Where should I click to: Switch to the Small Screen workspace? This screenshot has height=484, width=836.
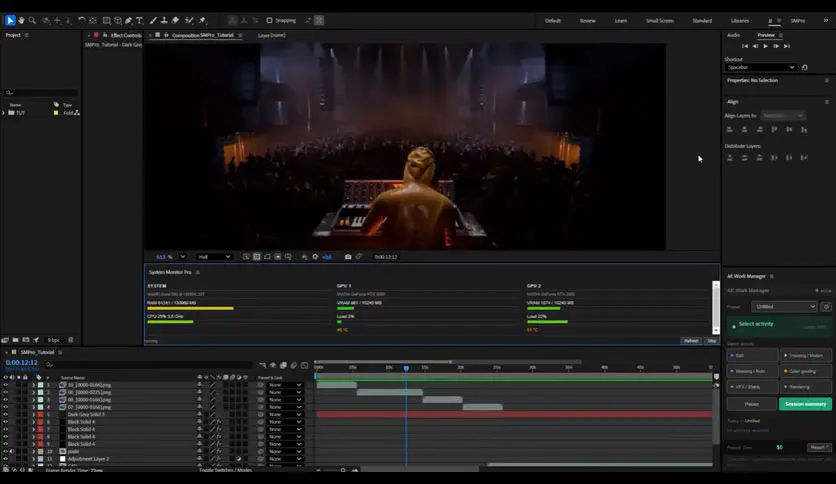[x=660, y=21]
